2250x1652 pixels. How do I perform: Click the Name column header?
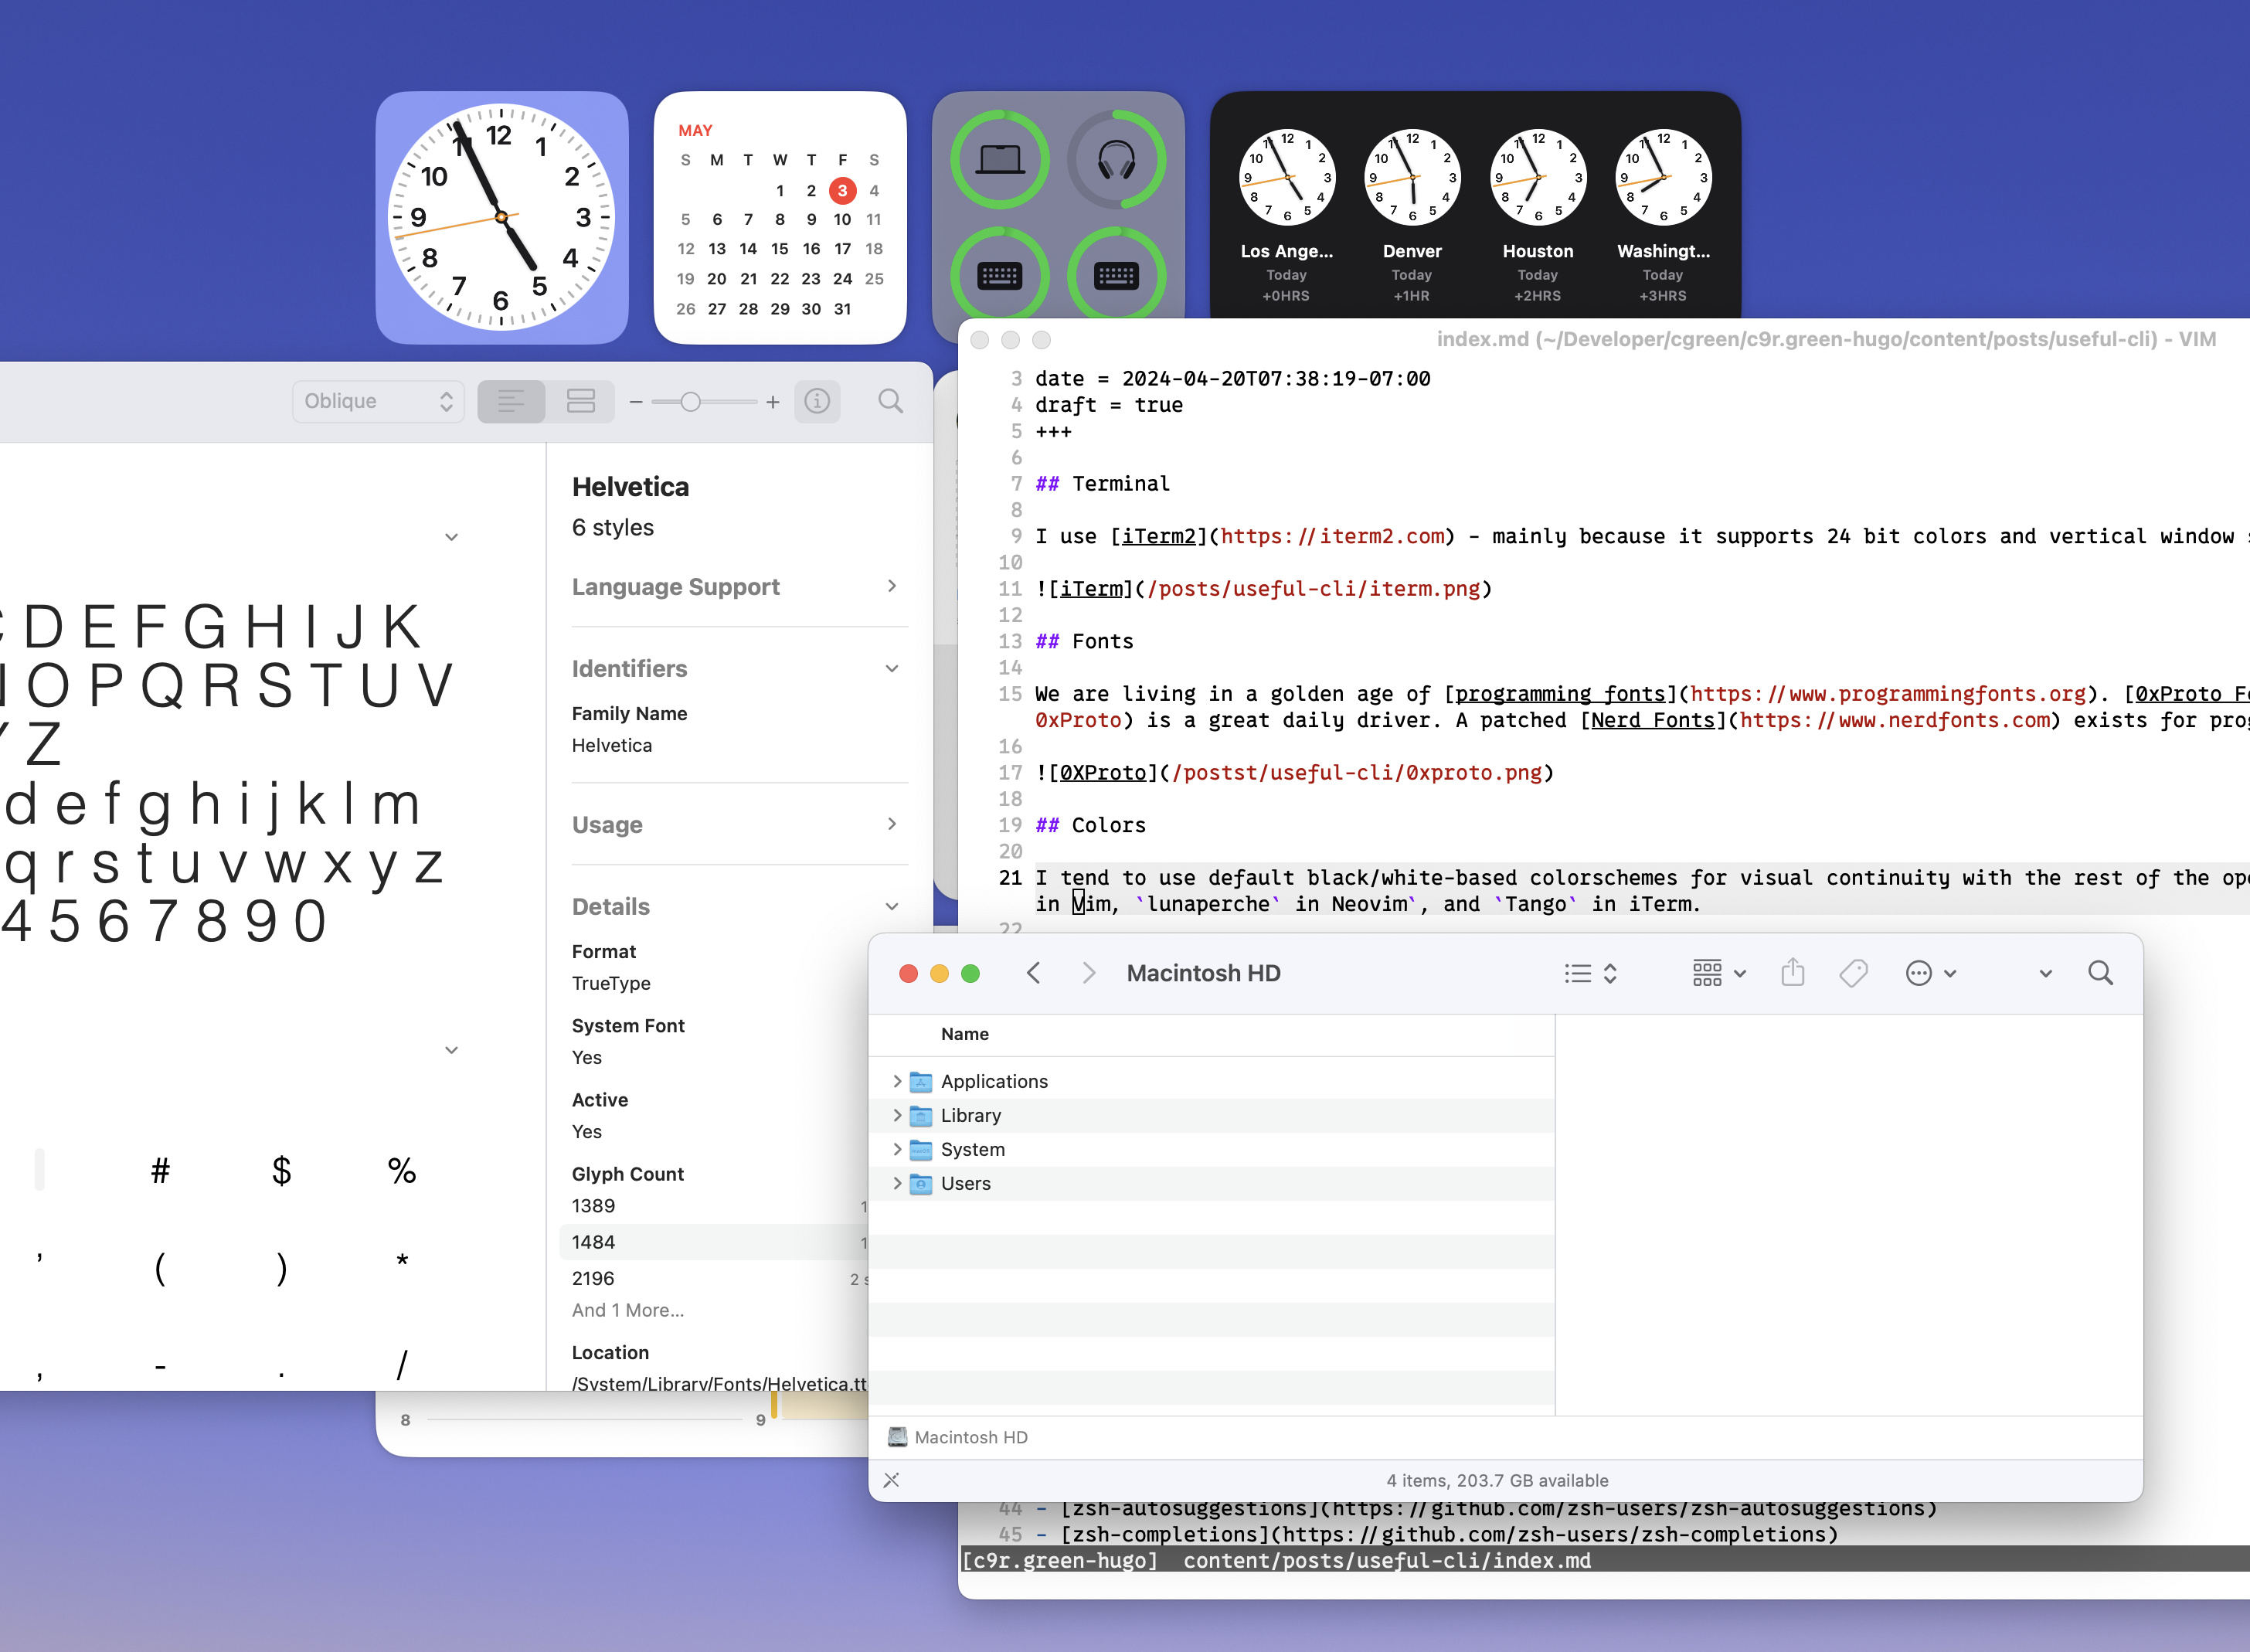pyautogui.click(x=964, y=1034)
